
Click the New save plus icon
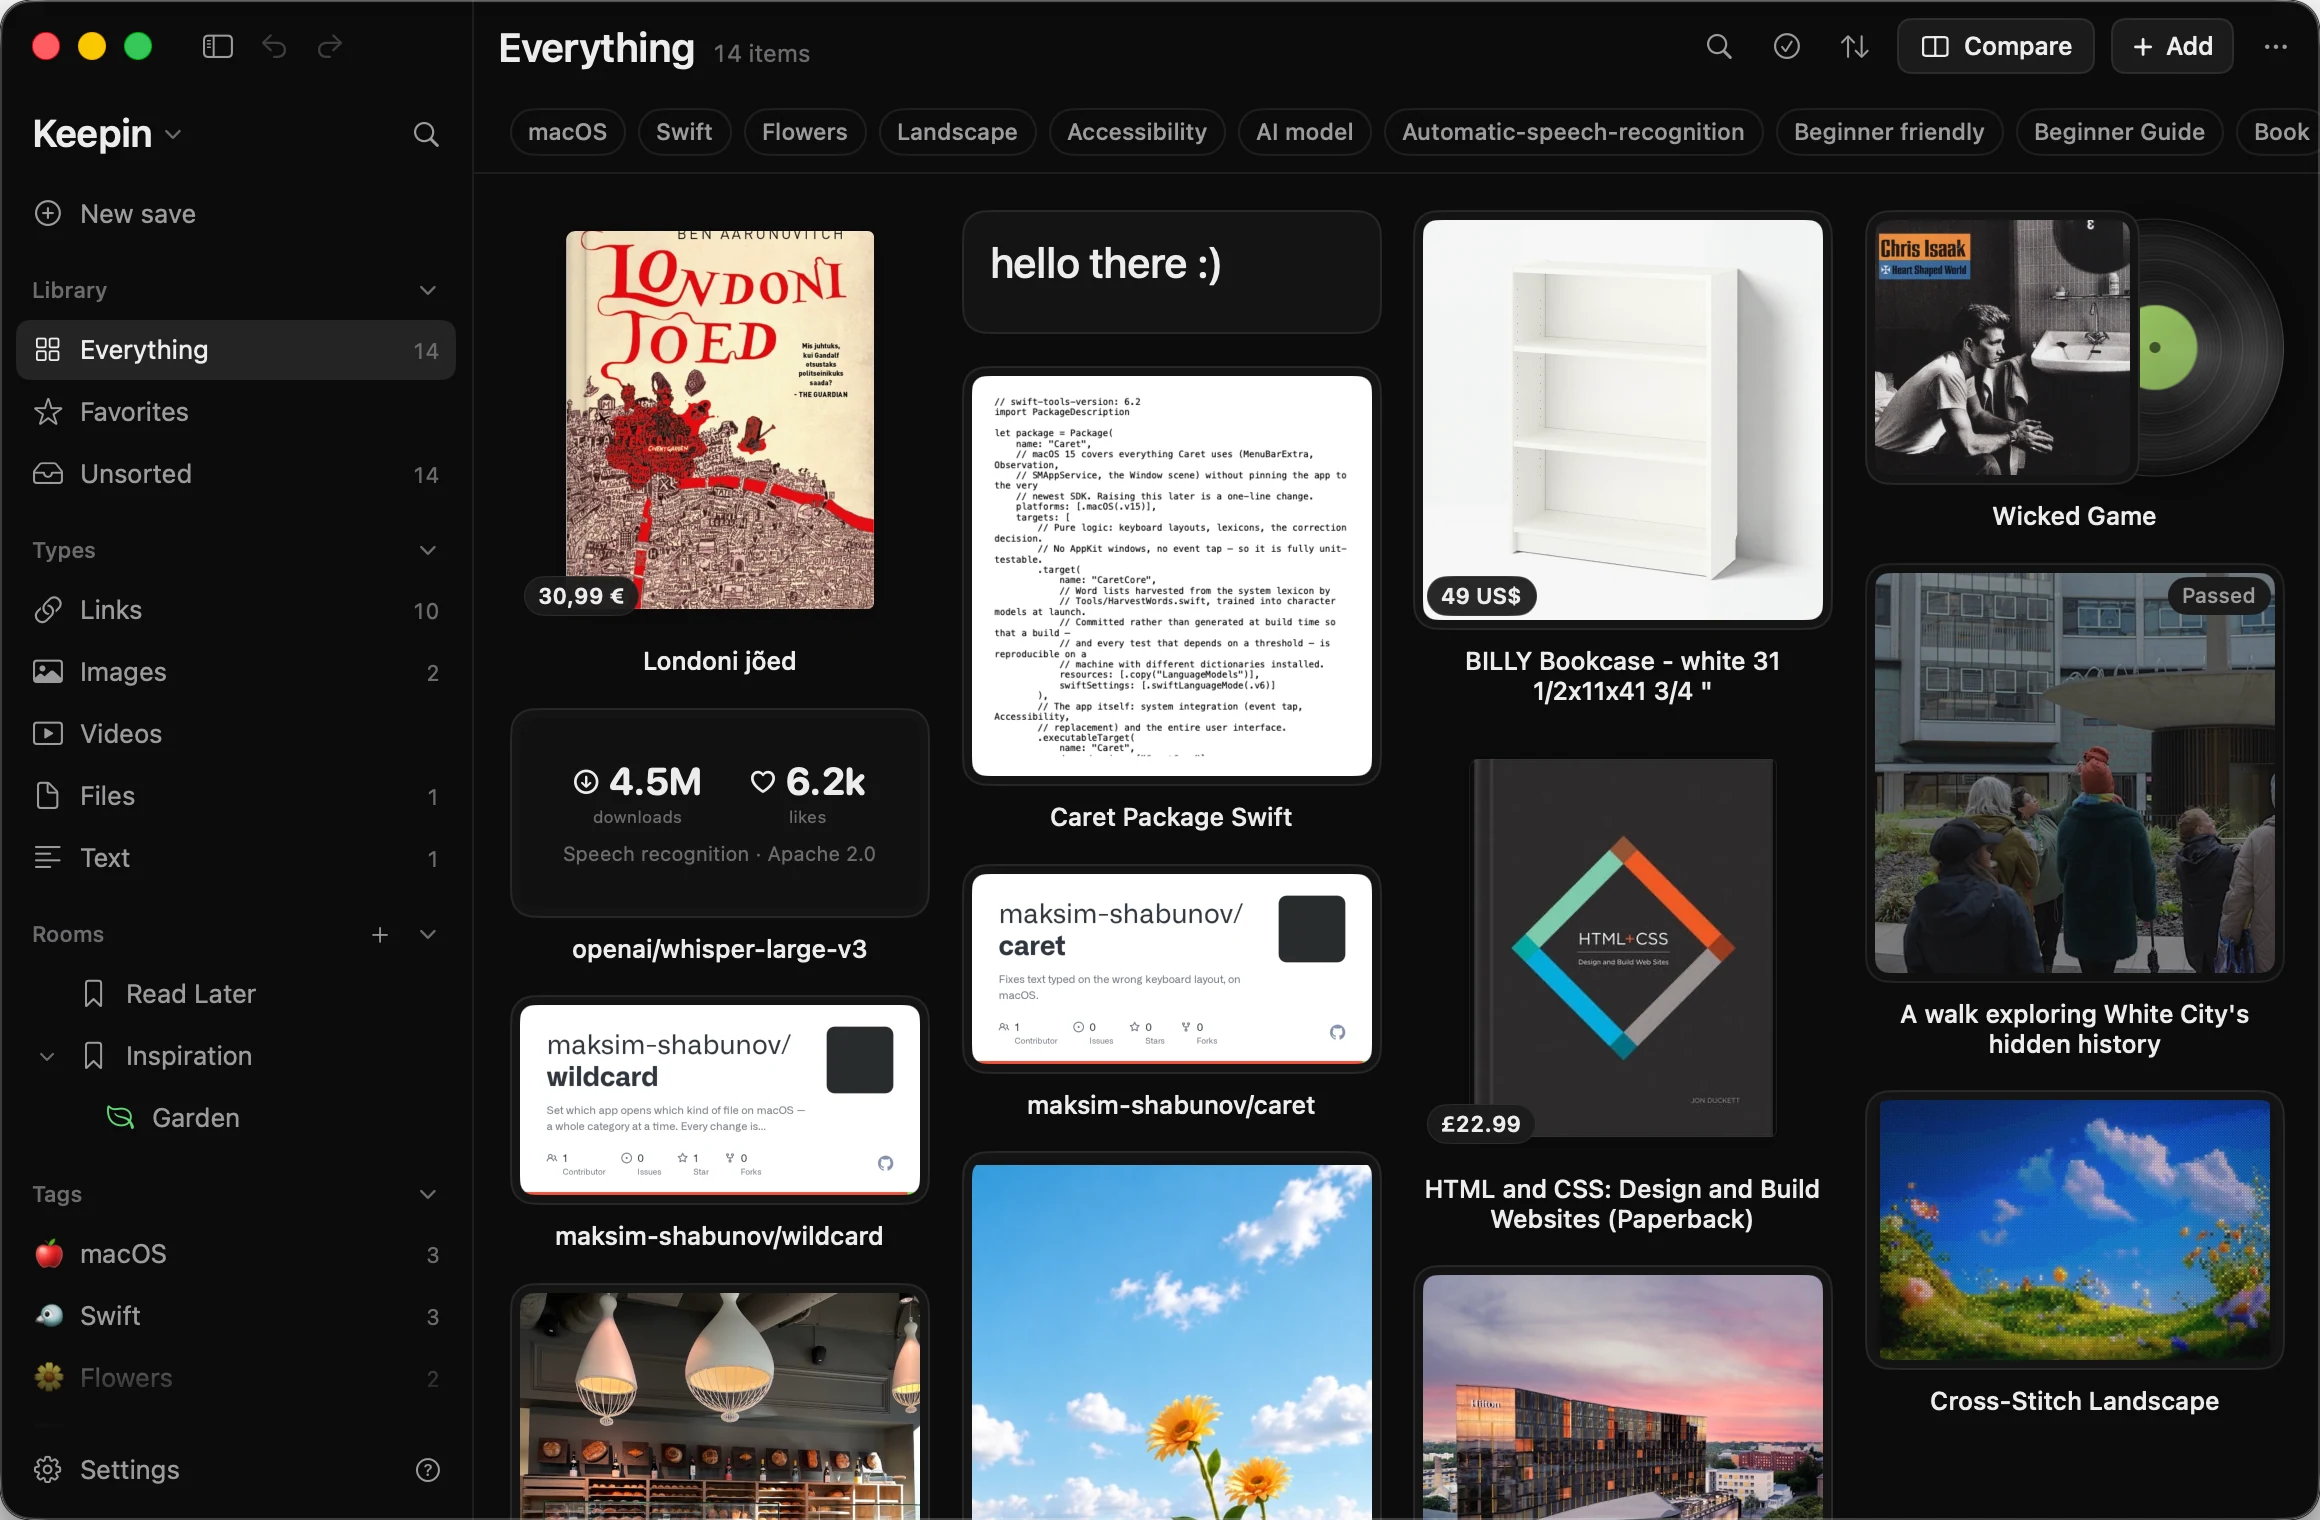pos(48,213)
